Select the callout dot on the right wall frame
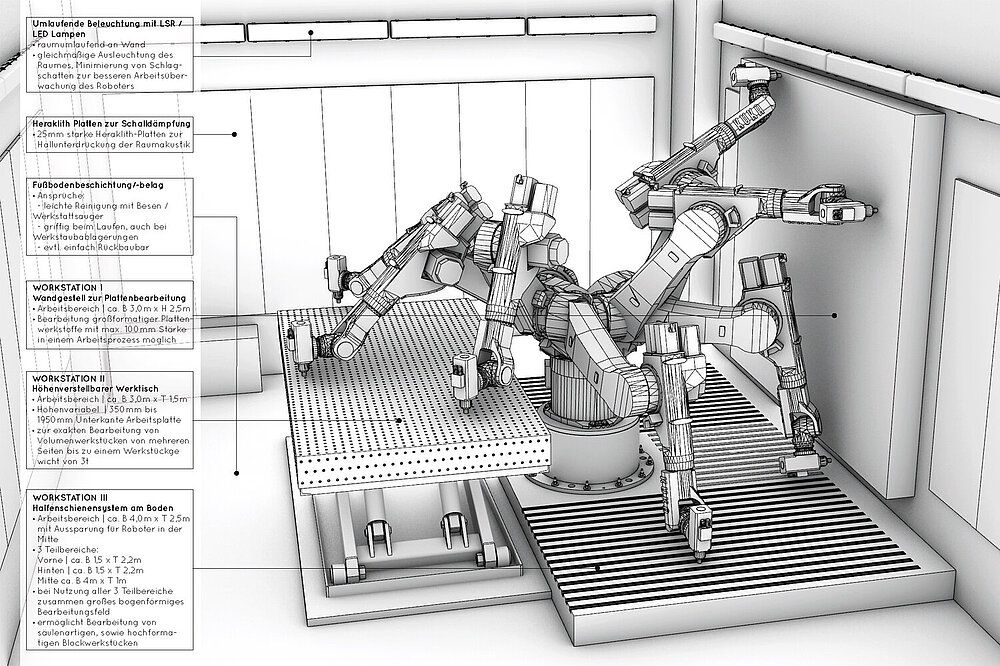Screen dimensions: 1000x666 pyautogui.click(x=835, y=315)
